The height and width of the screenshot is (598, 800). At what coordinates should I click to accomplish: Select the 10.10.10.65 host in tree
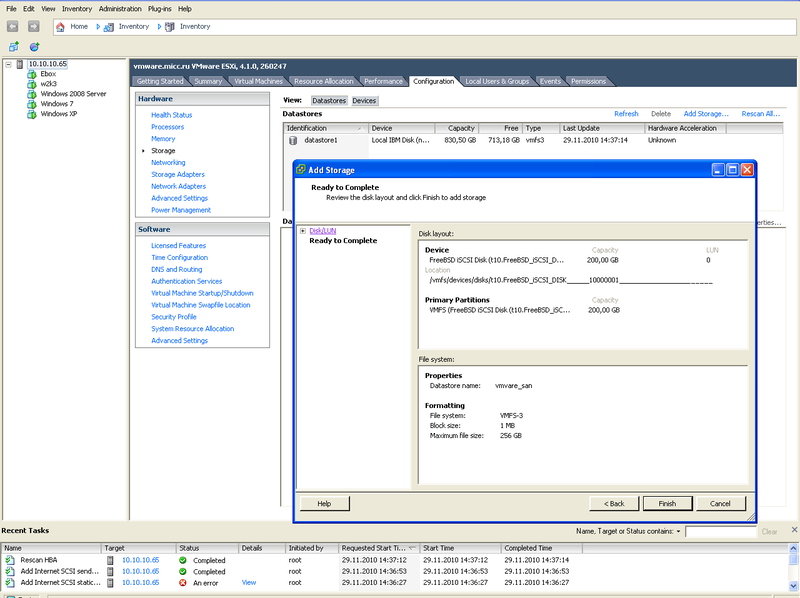(47, 64)
